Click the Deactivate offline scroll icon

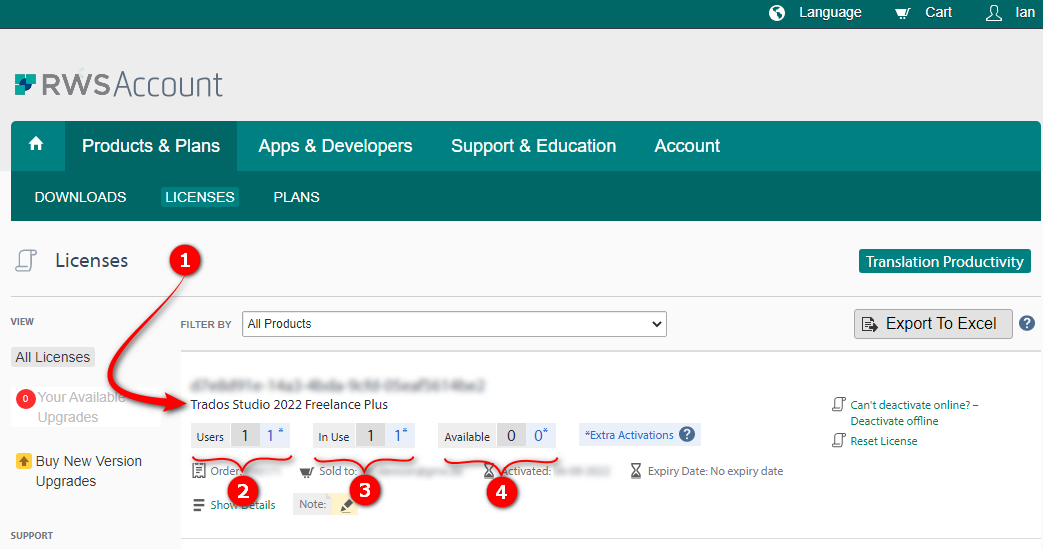(x=839, y=405)
